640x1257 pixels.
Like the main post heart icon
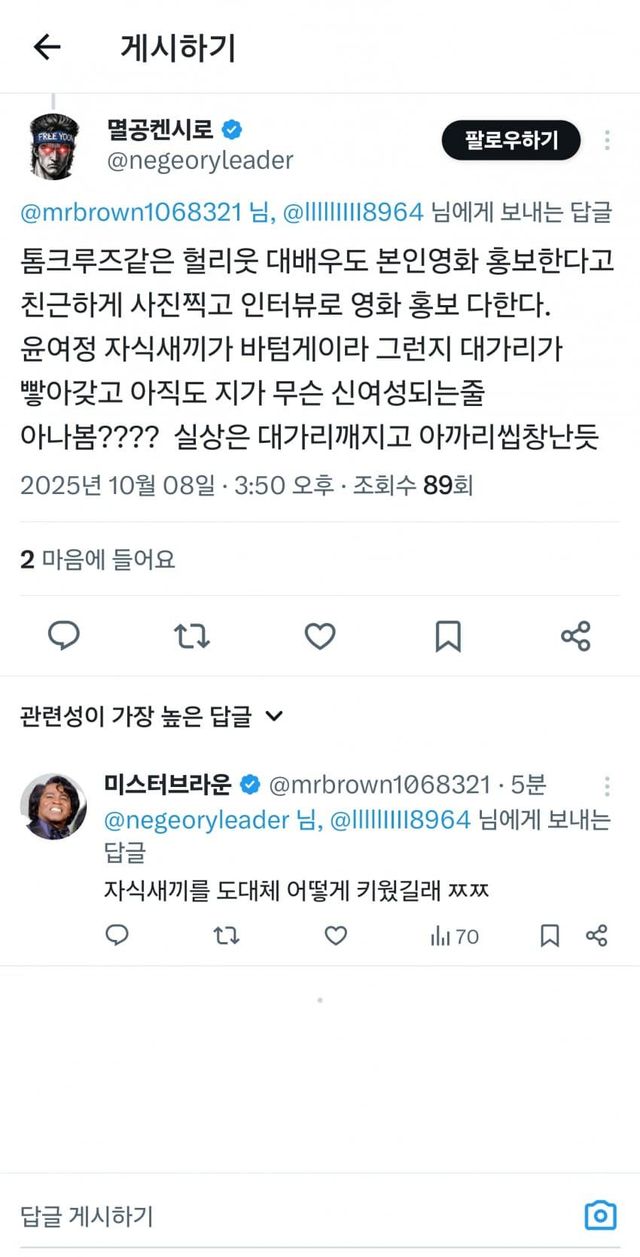click(320, 636)
